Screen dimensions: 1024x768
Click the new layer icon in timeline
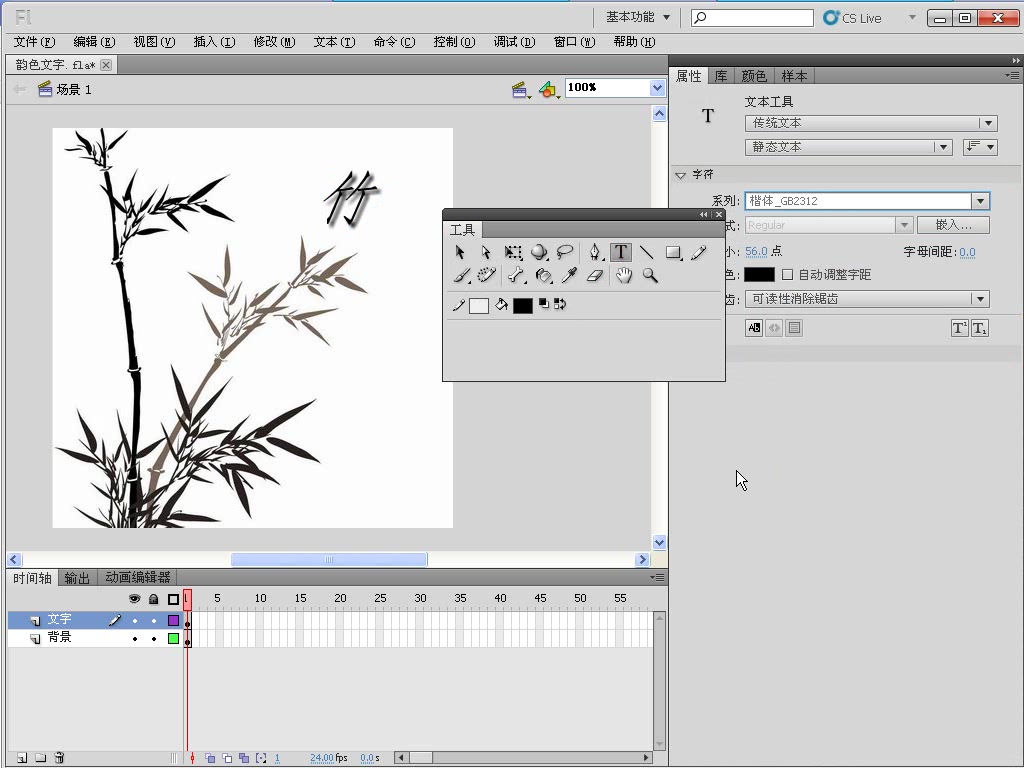point(23,757)
